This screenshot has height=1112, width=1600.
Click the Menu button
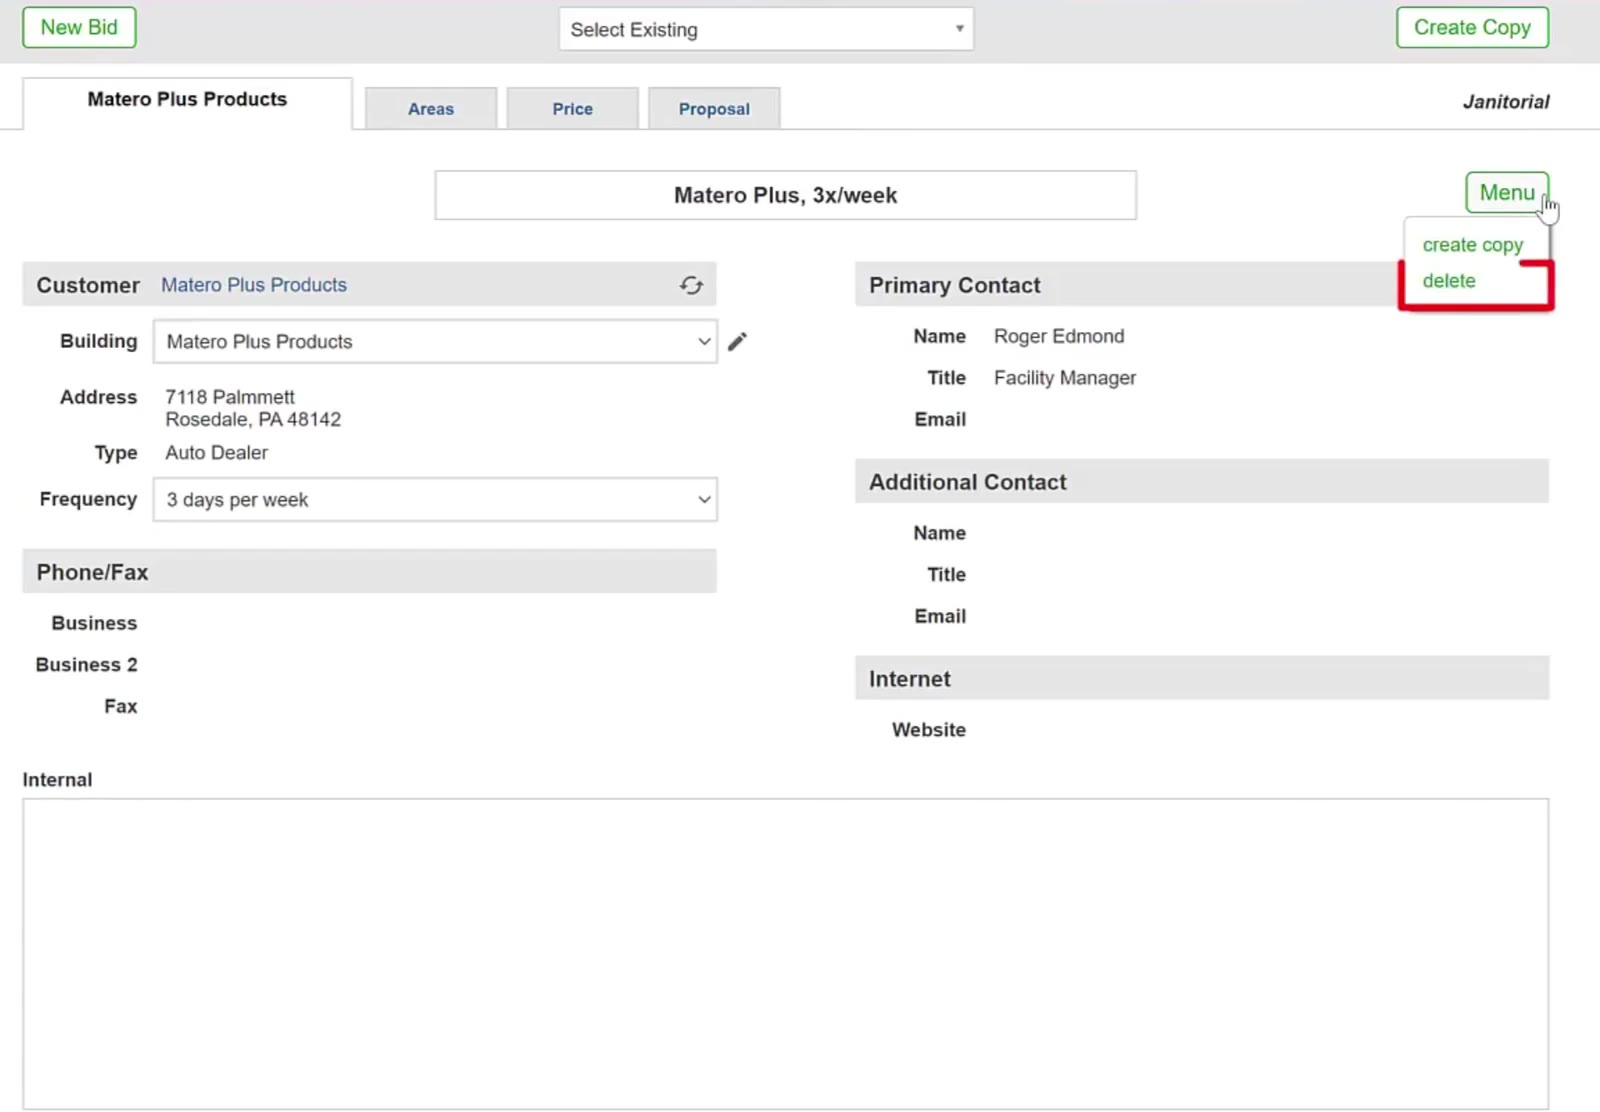(1507, 192)
